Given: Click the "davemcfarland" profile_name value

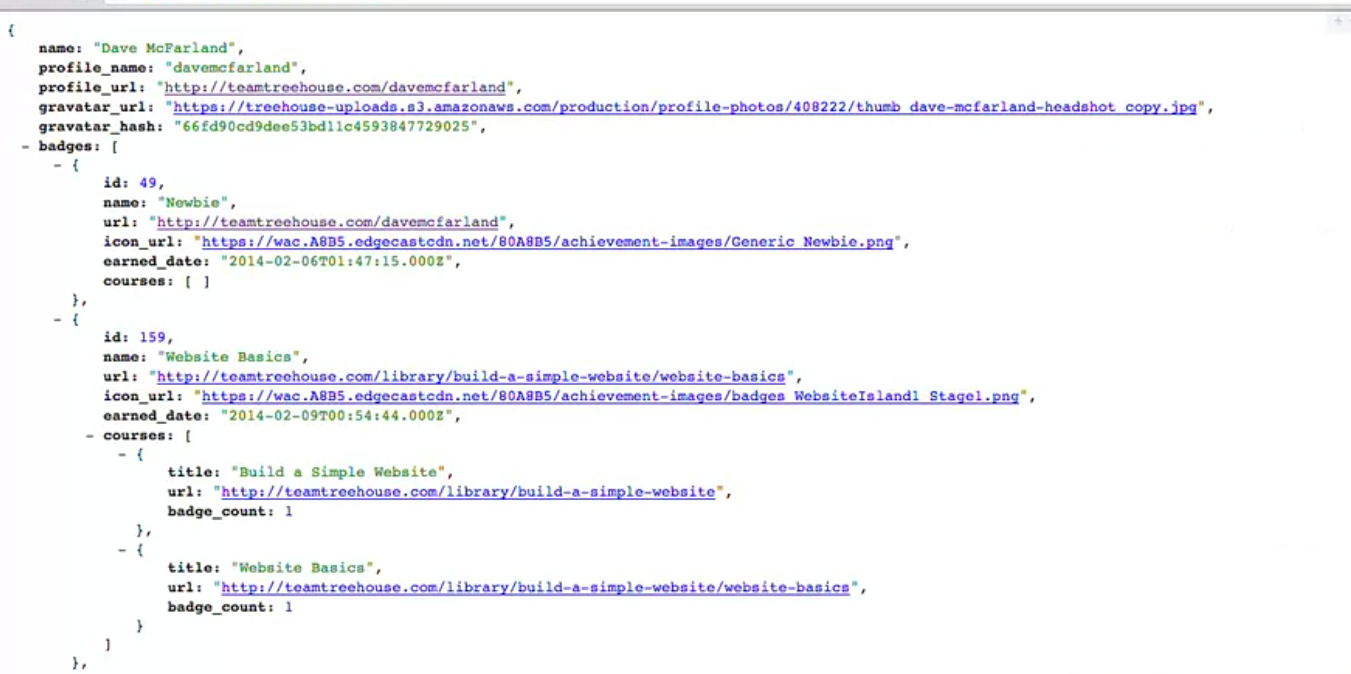Looking at the screenshot, I should [233, 68].
